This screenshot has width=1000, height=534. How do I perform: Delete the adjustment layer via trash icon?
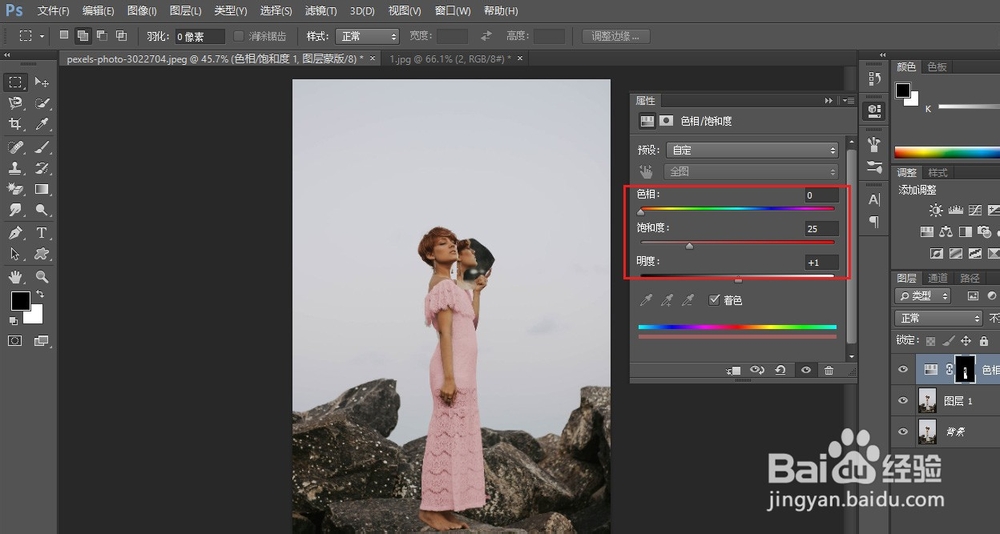(828, 370)
